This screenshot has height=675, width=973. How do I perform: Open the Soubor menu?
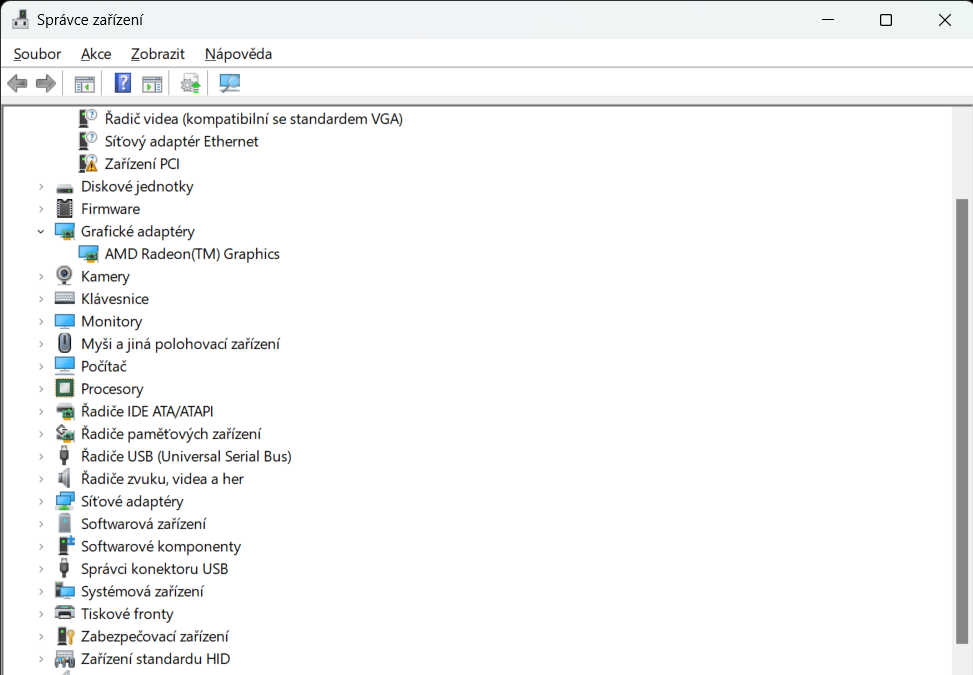(37, 54)
